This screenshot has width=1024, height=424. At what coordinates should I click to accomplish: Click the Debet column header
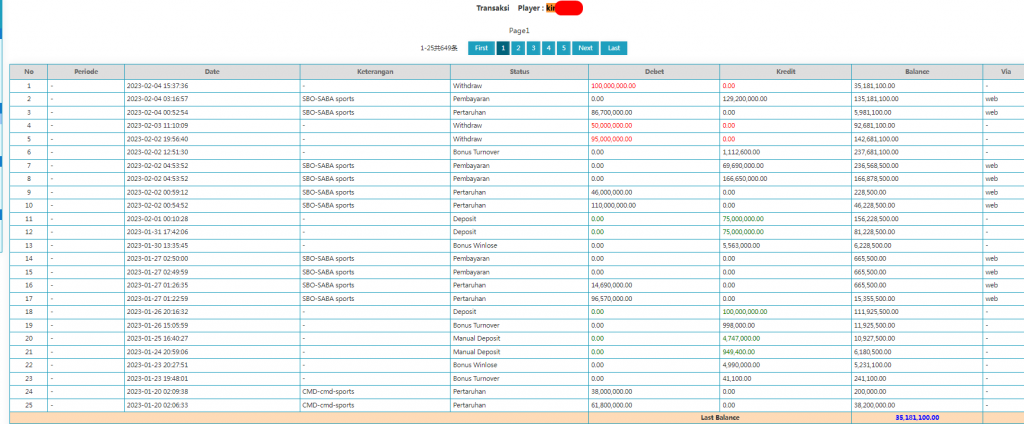[x=654, y=72]
